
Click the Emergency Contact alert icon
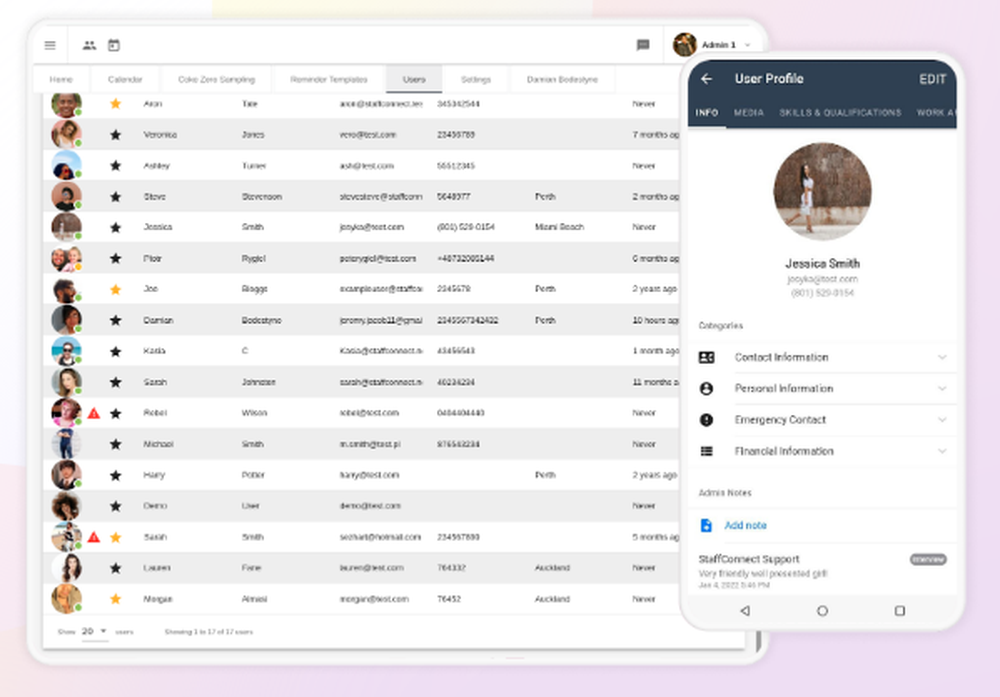(707, 419)
